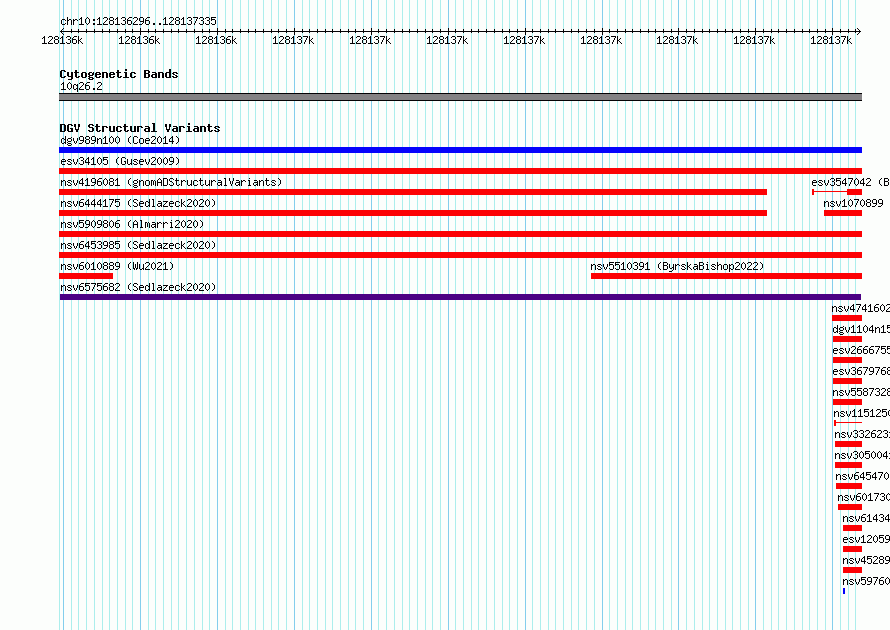Click the purple nsv6575682 variant bar
The image size is (890, 630).
tap(460, 297)
